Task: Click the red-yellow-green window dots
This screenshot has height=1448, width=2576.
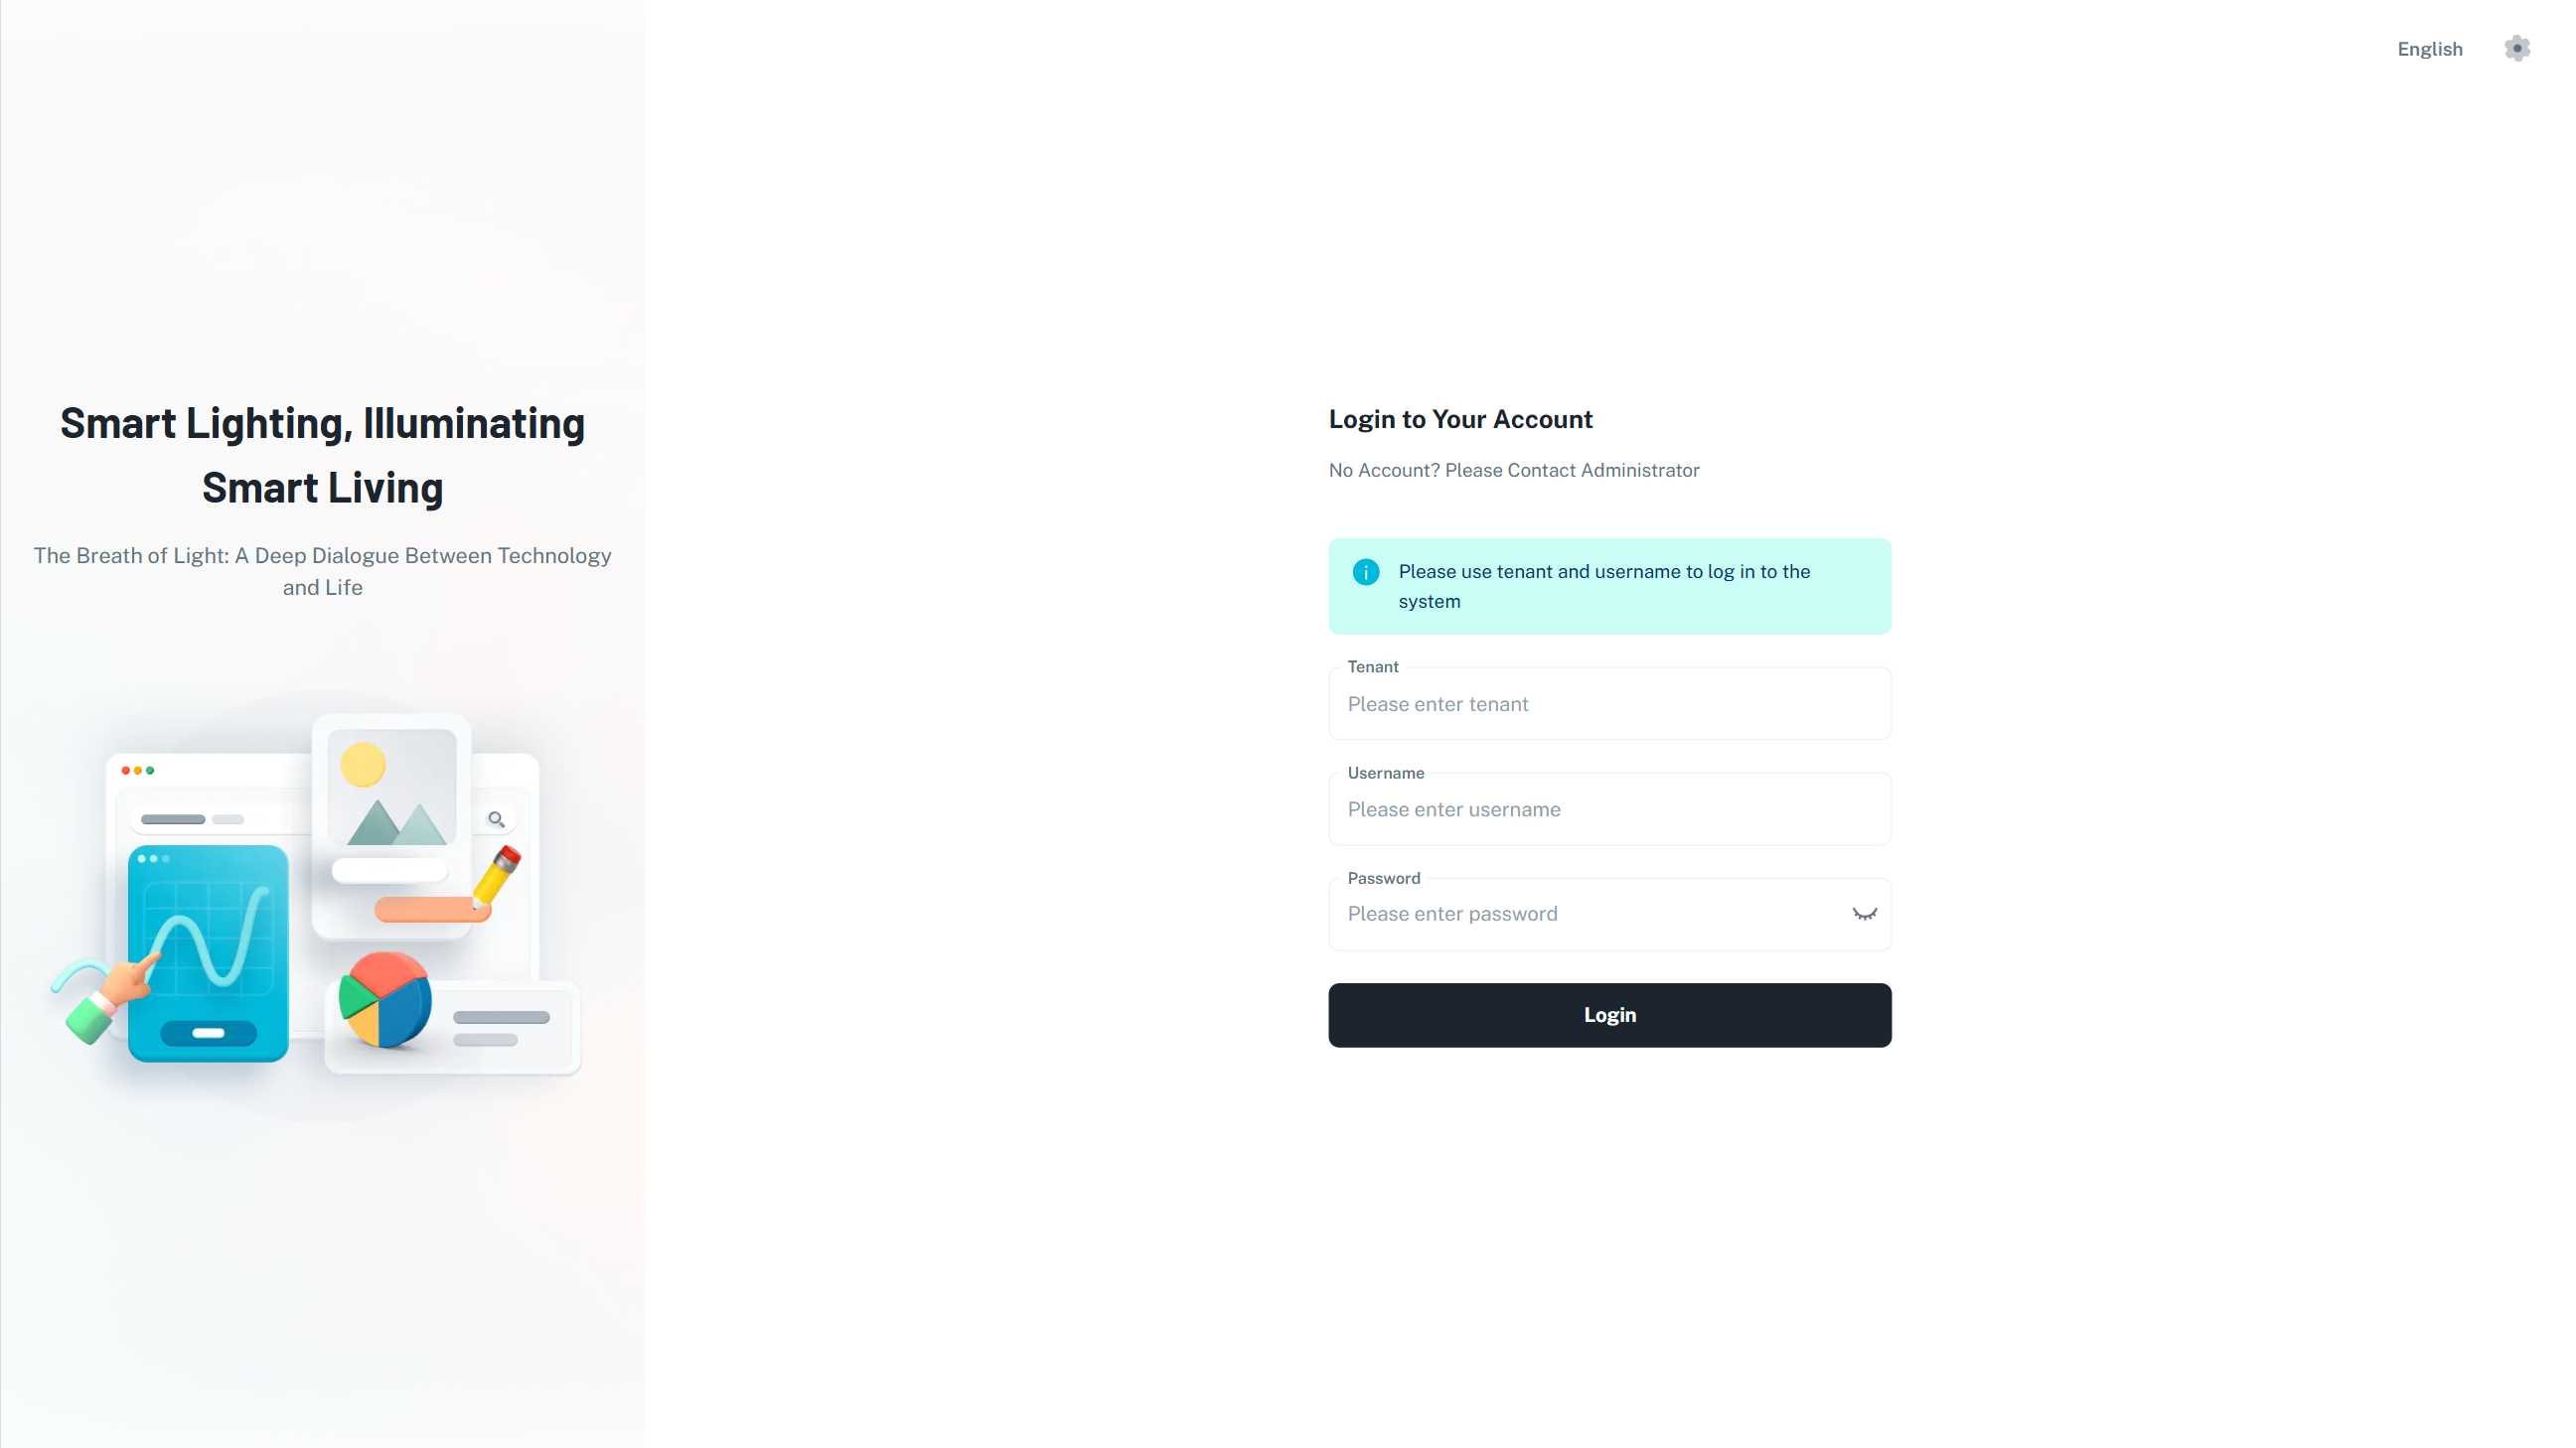Action: (x=138, y=770)
